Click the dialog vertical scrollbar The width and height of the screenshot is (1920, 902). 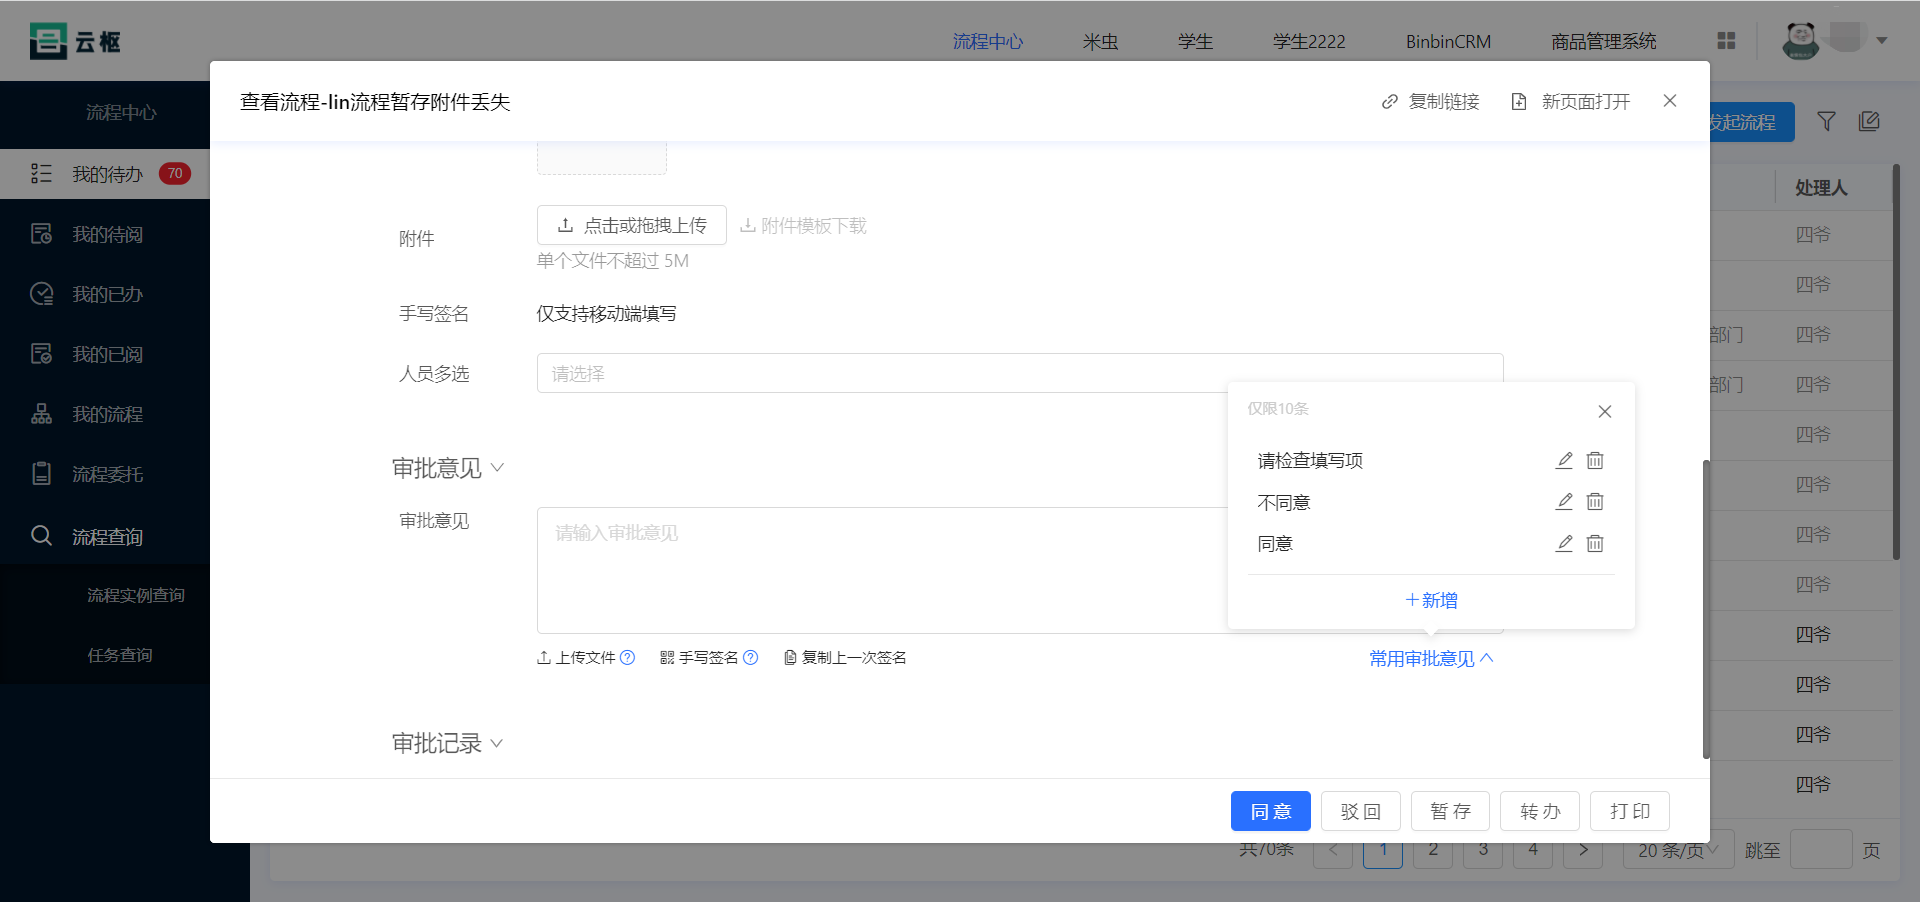coord(1706,609)
